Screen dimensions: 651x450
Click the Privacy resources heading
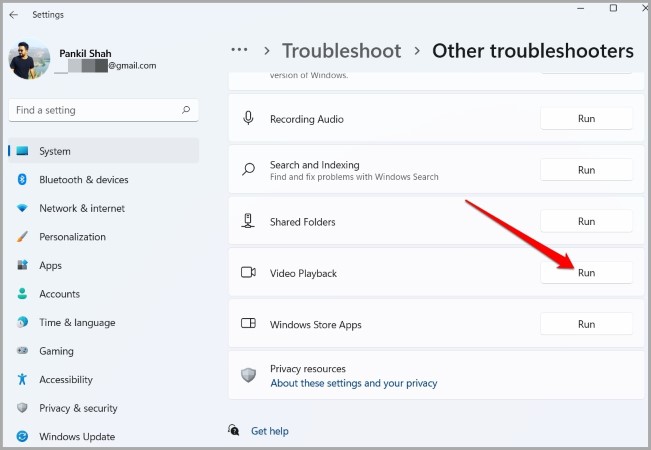coord(308,369)
